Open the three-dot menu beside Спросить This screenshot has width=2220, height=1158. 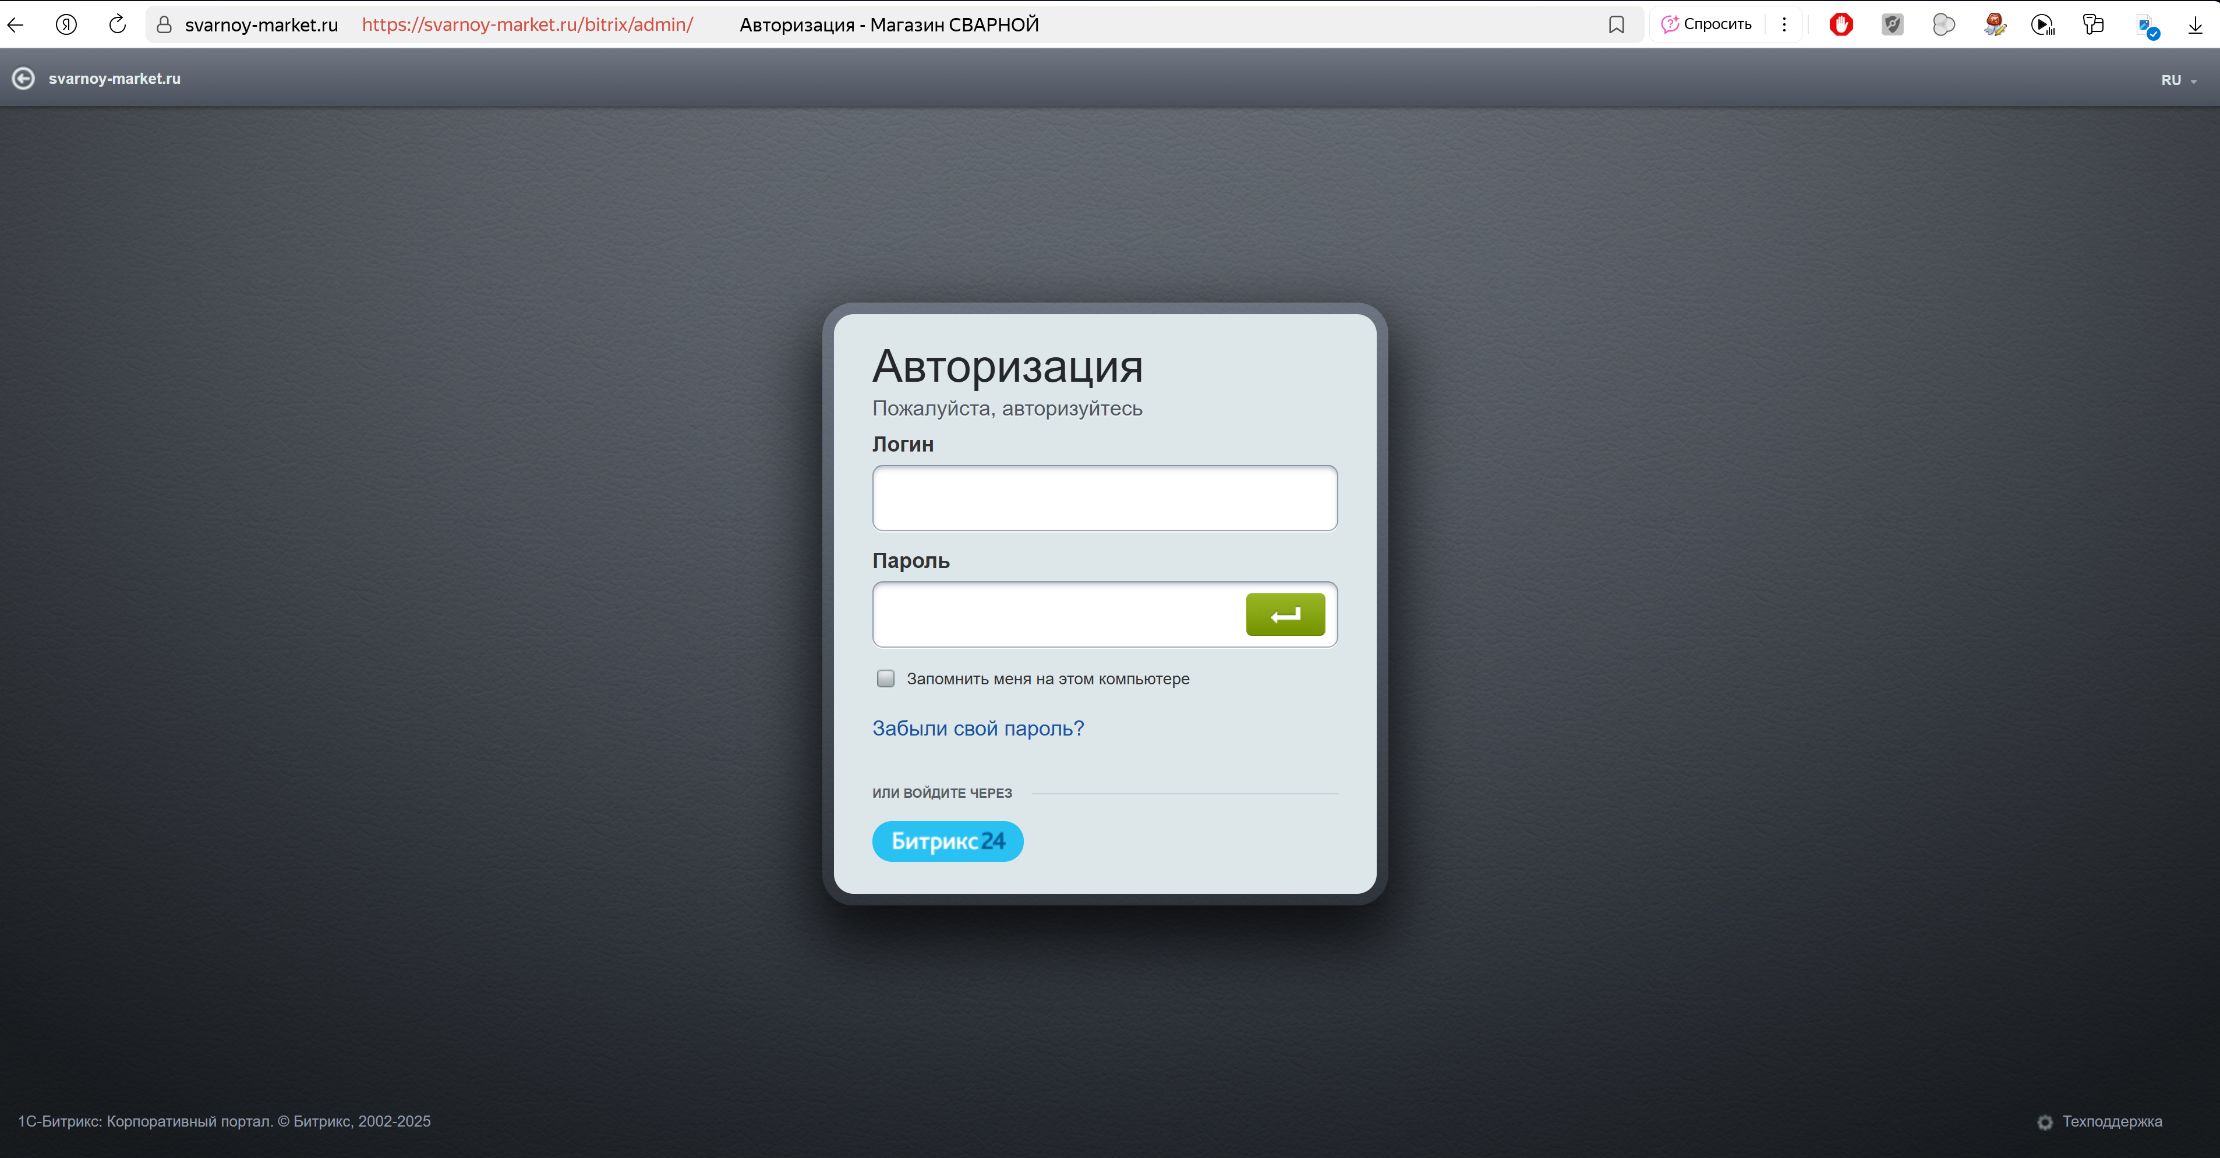pos(1784,25)
